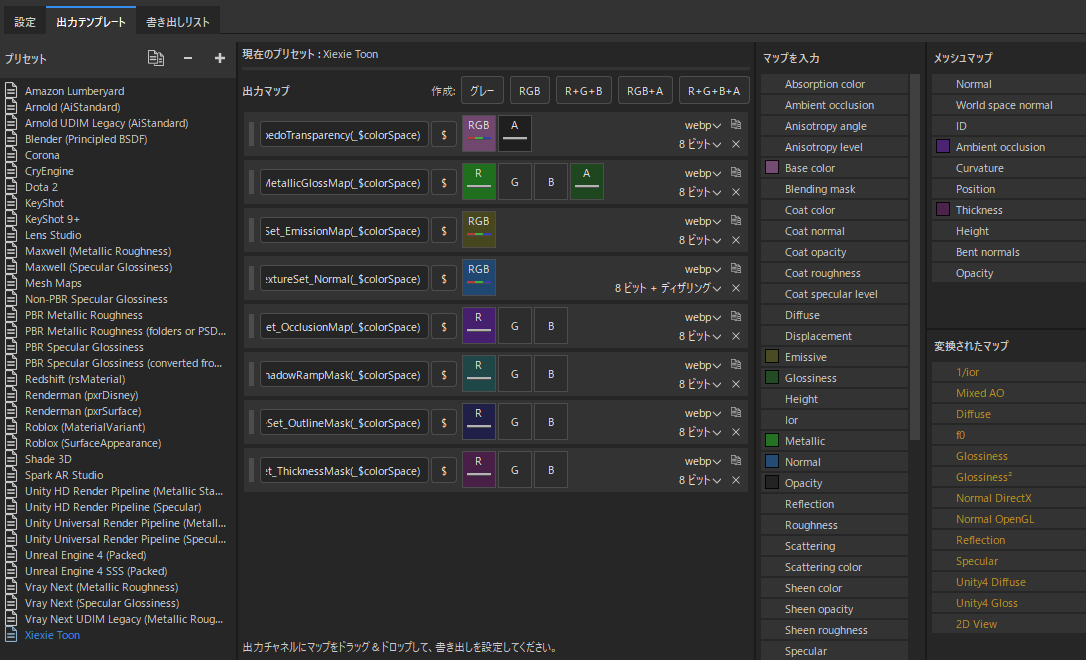Click the A channel of MetallicGlossMap row

(x=587, y=182)
